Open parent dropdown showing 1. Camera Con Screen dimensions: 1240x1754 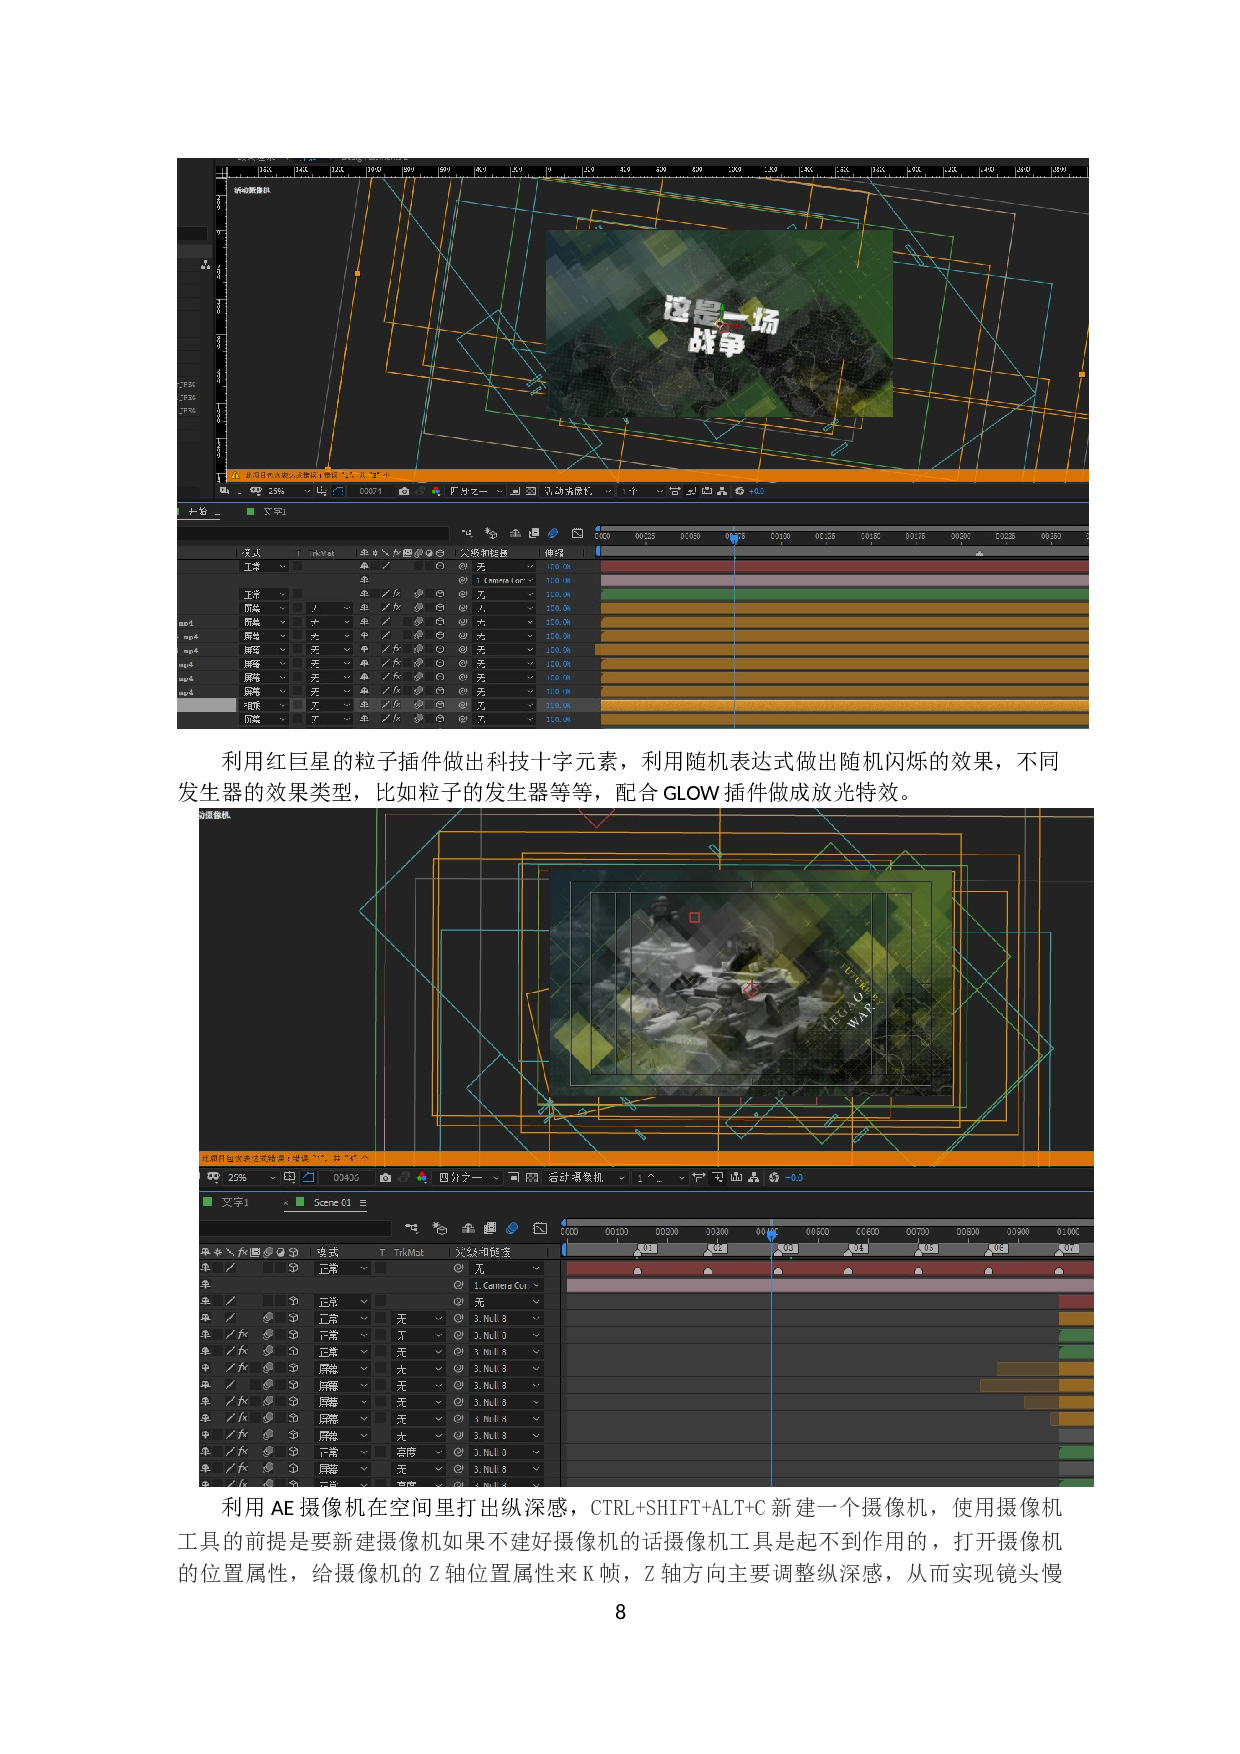(x=506, y=1285)
